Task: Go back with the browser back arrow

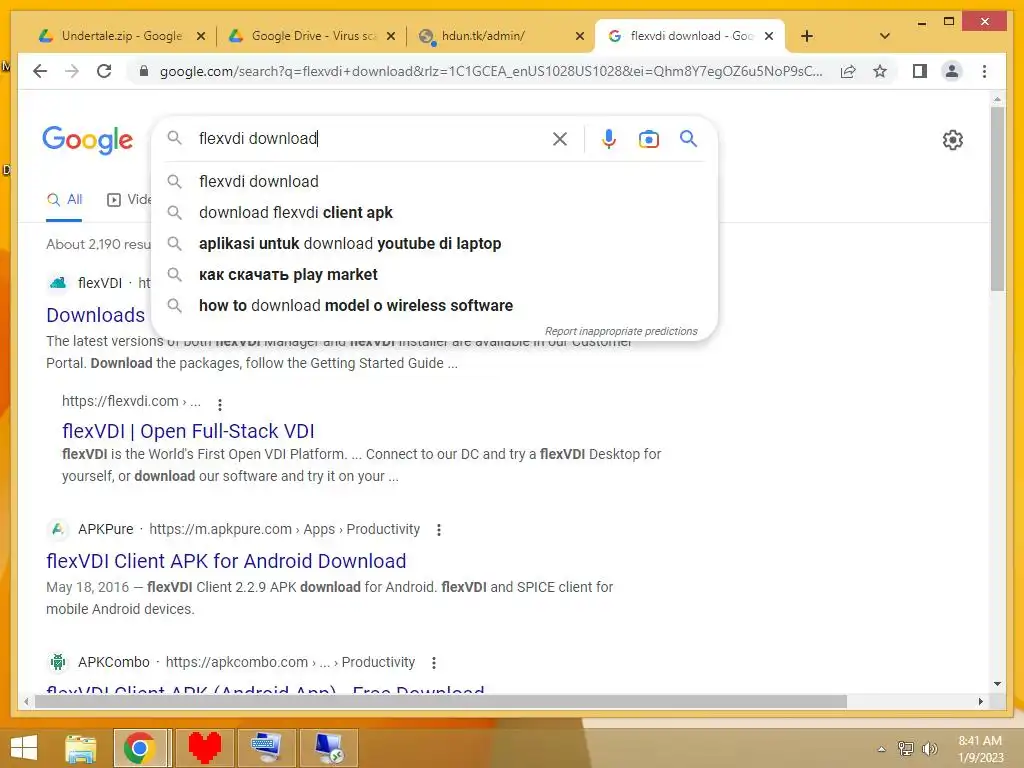Action: pos(40,71)
